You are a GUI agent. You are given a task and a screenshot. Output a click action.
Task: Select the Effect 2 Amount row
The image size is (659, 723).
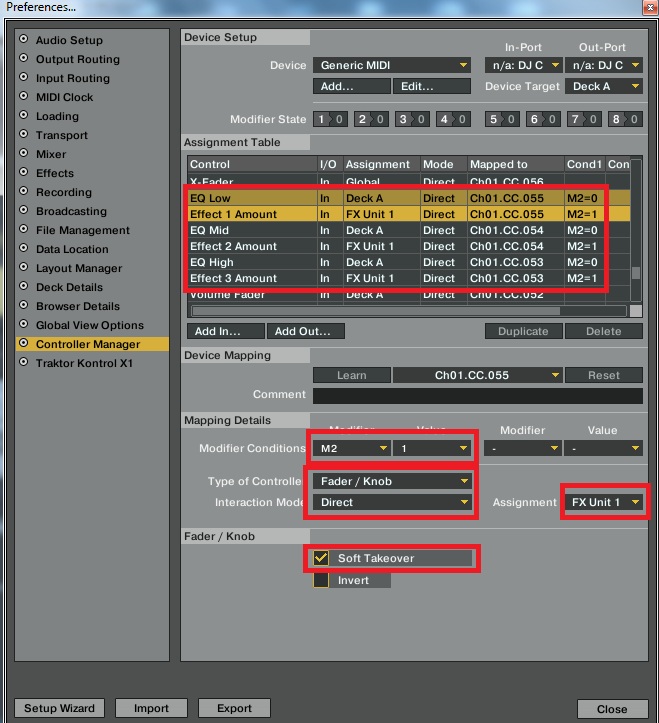tap(409, 246)
